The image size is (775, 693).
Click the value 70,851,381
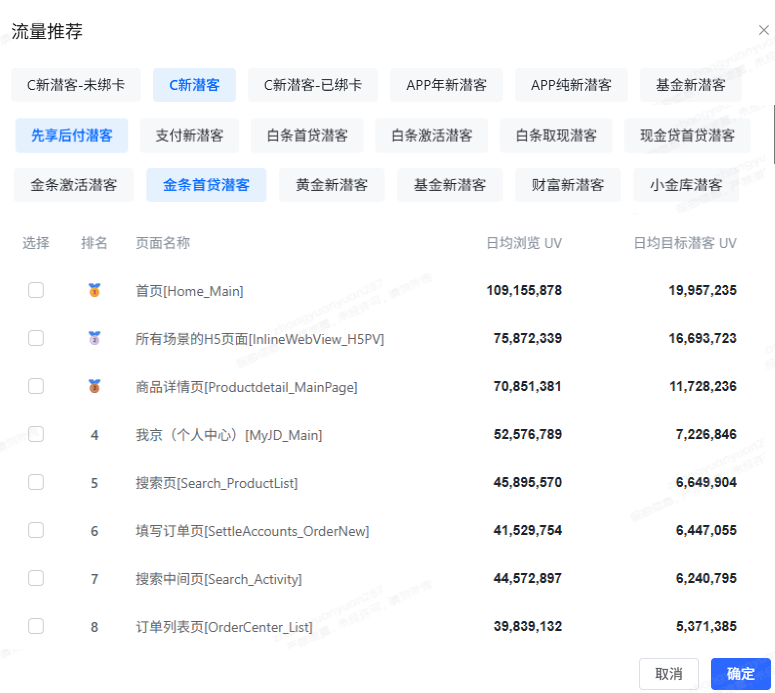[527, 386]
